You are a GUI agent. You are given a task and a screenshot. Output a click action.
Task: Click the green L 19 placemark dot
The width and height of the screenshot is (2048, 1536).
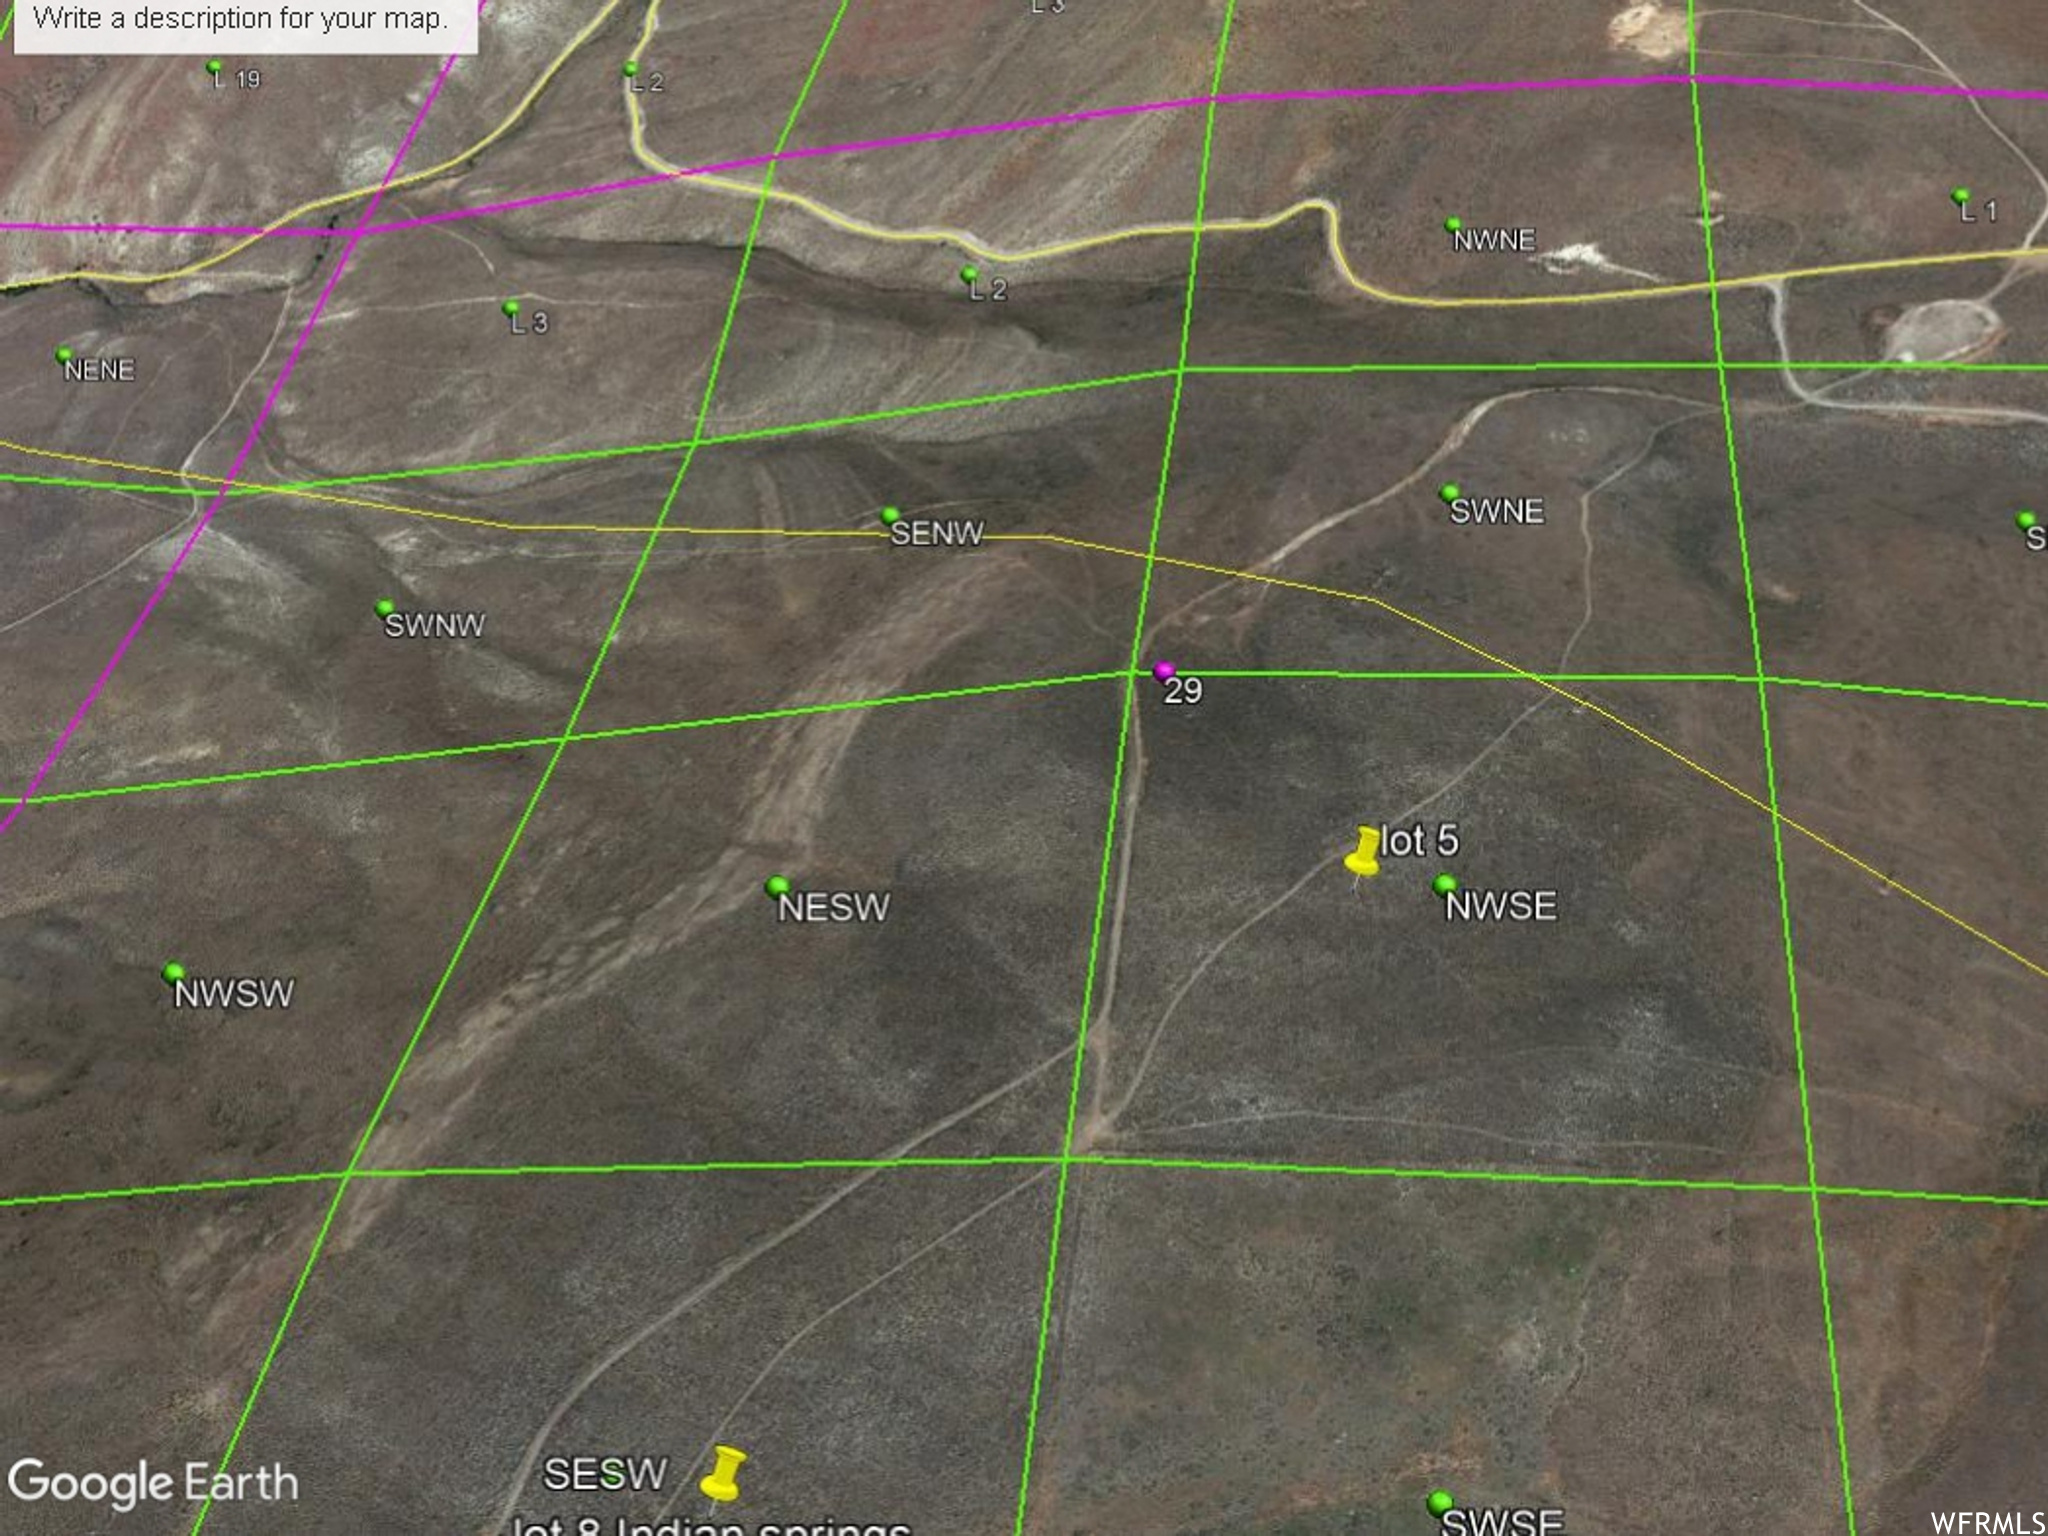coord(213,67)
